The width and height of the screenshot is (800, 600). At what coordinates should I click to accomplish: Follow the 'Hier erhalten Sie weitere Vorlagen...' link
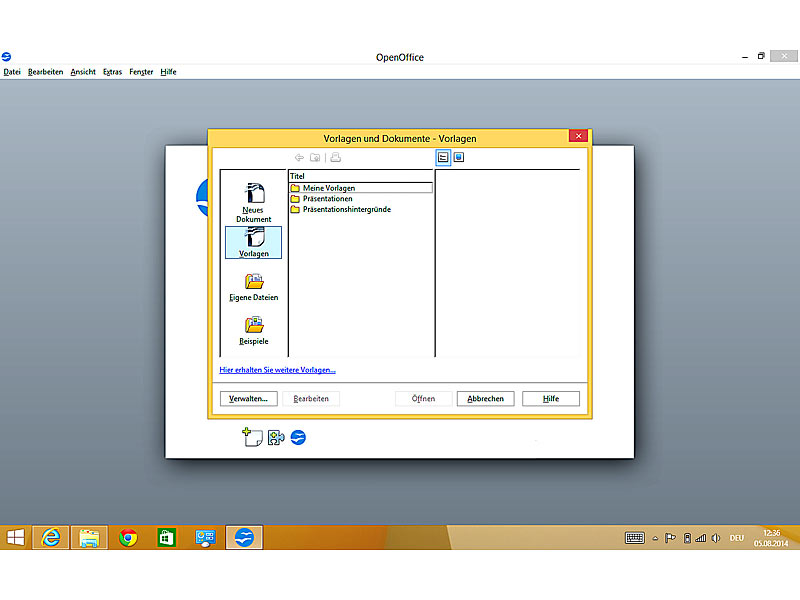(278, 370)
